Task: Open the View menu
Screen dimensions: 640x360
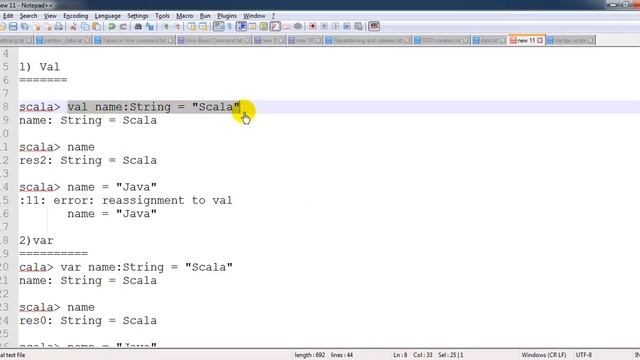Action: tap(50, 16)
